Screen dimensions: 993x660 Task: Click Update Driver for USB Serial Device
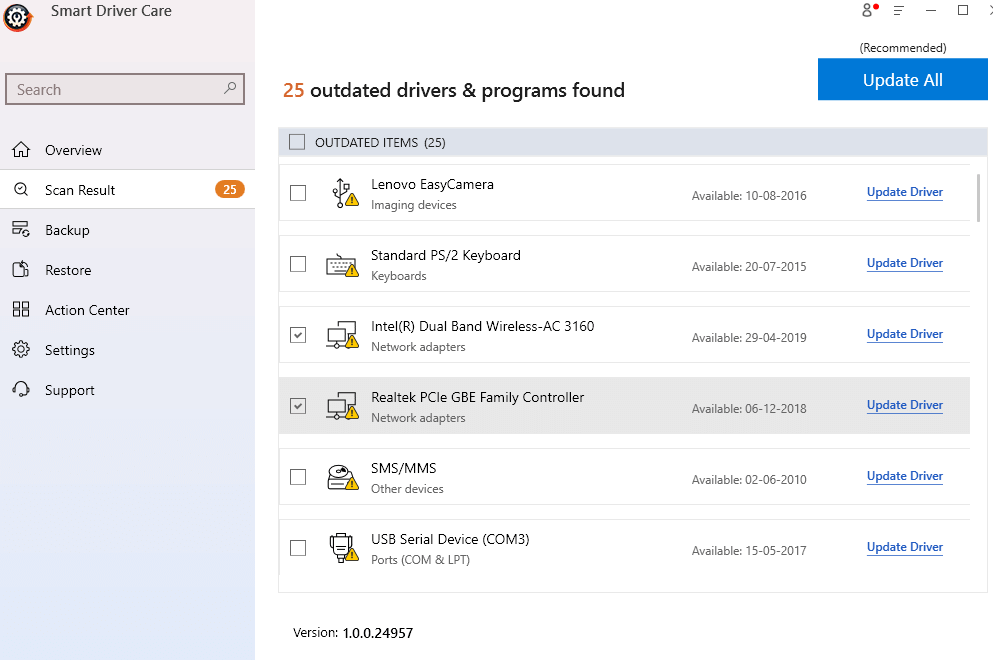tap(904, 547)
